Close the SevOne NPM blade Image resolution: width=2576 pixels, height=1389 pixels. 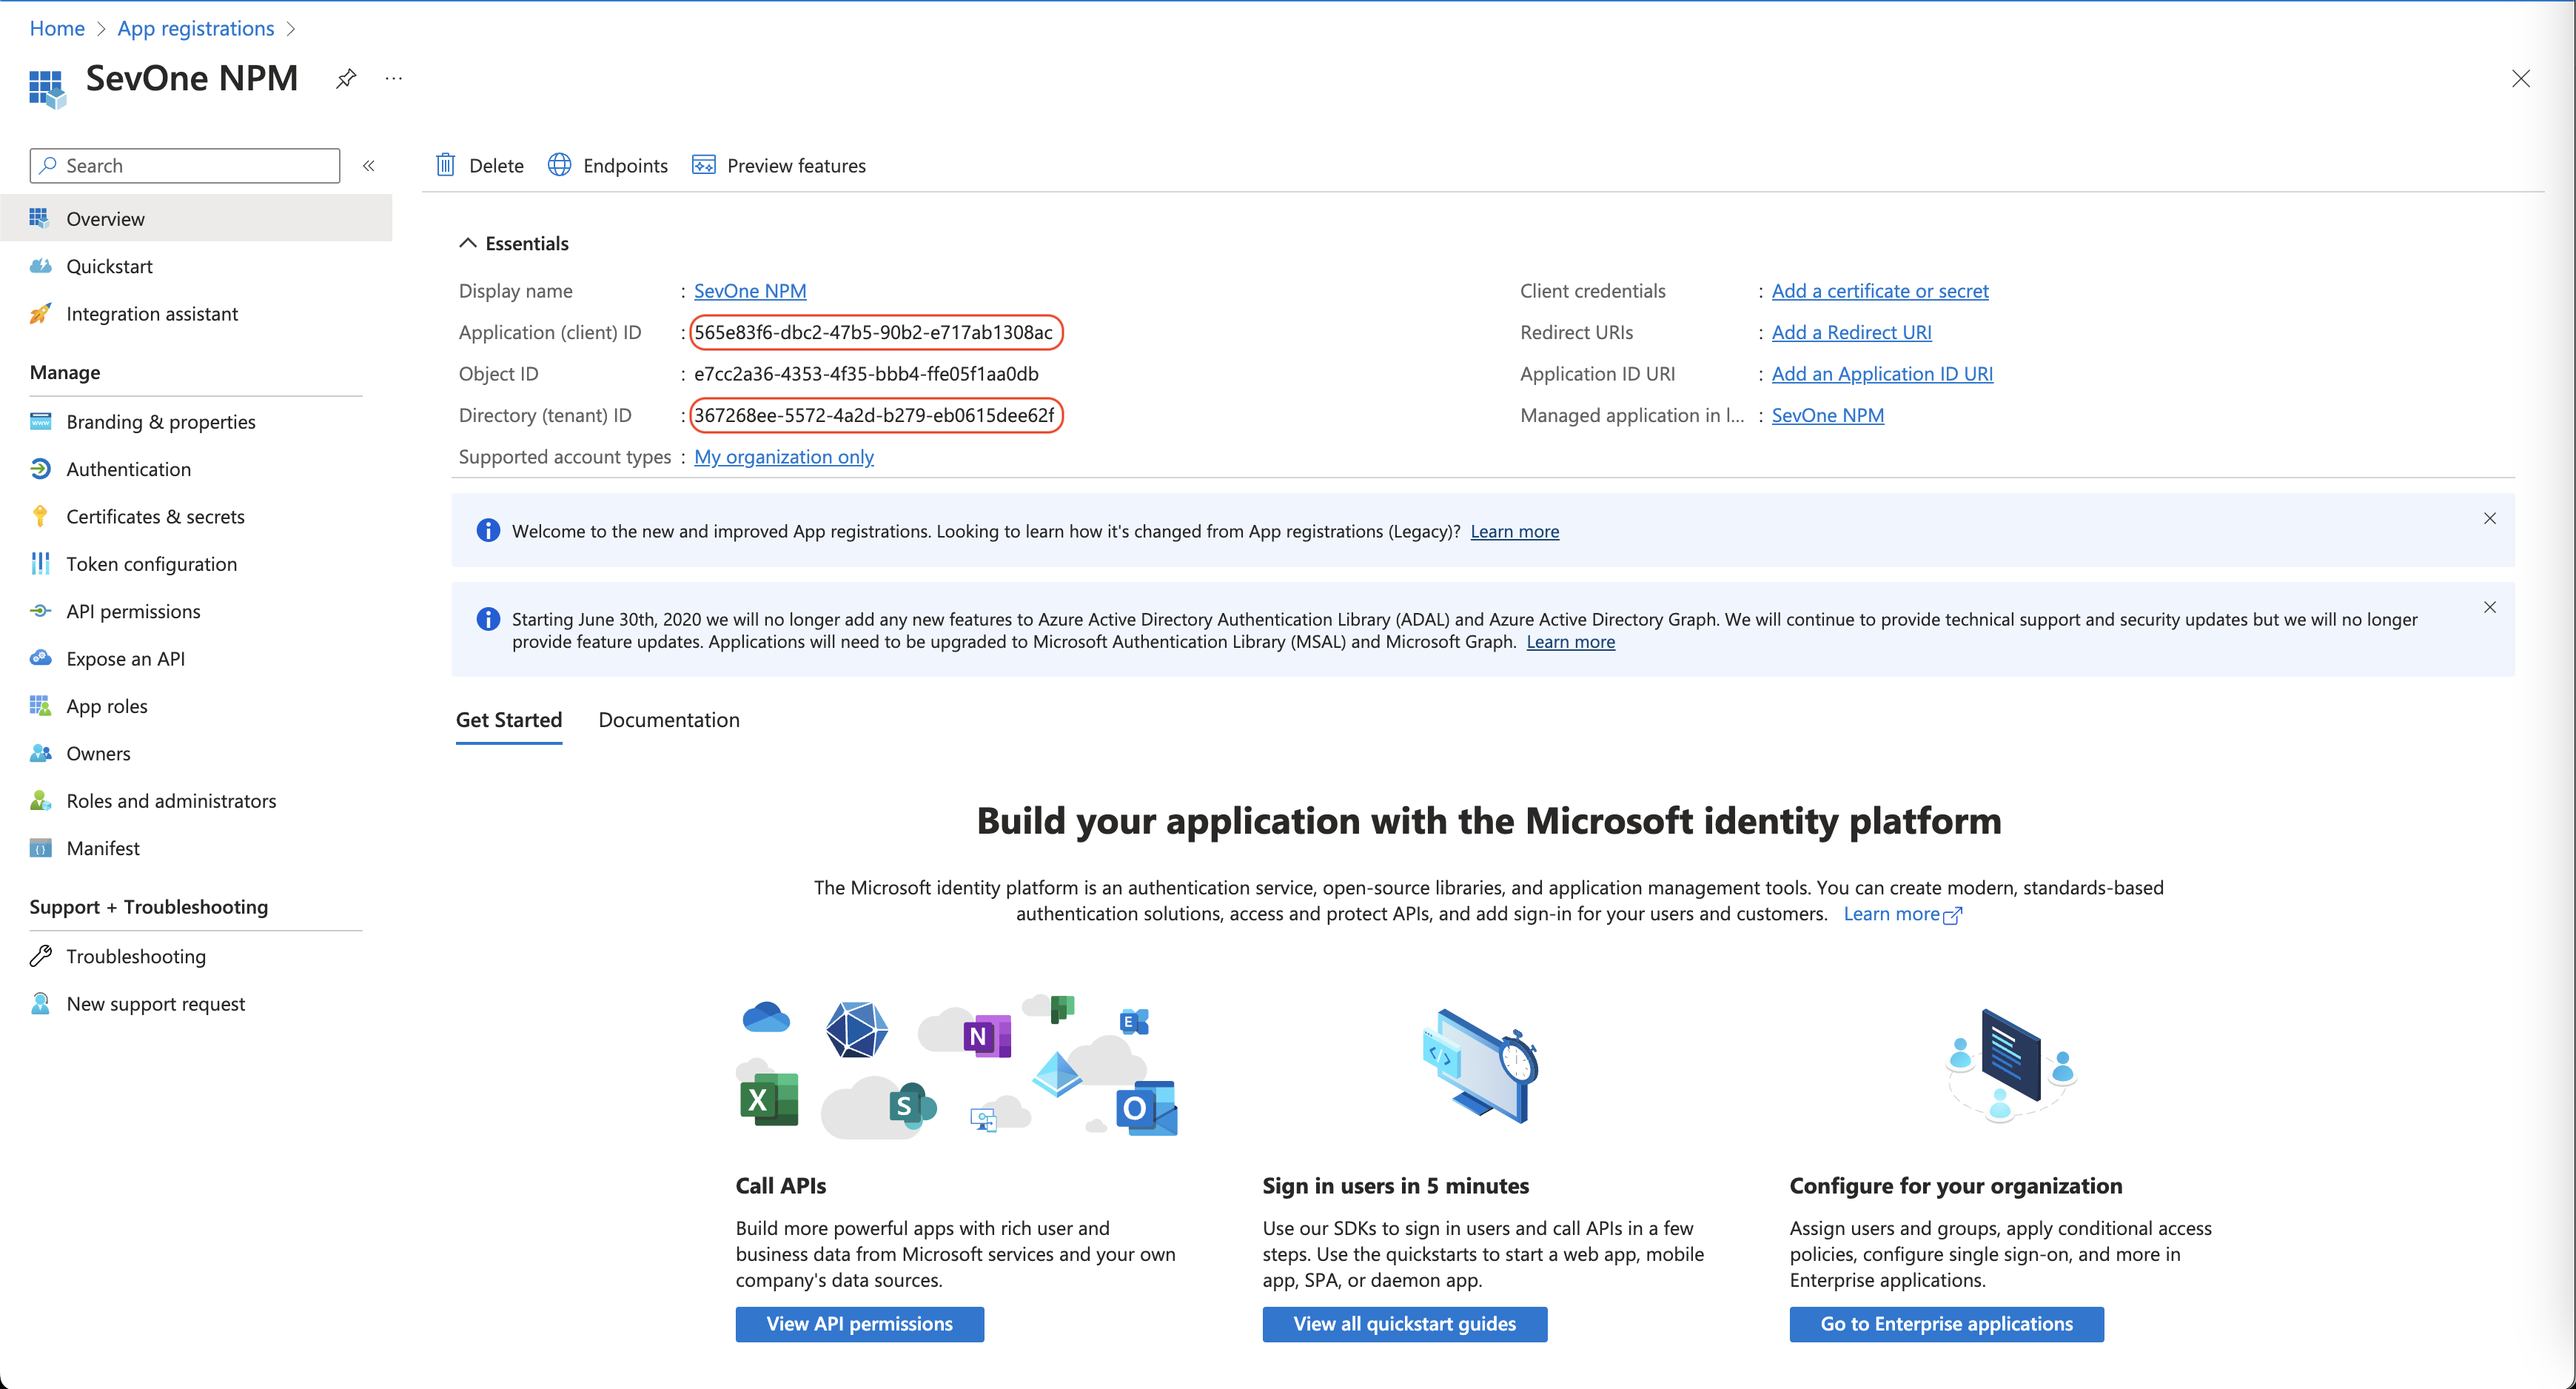pos(2521,79)
